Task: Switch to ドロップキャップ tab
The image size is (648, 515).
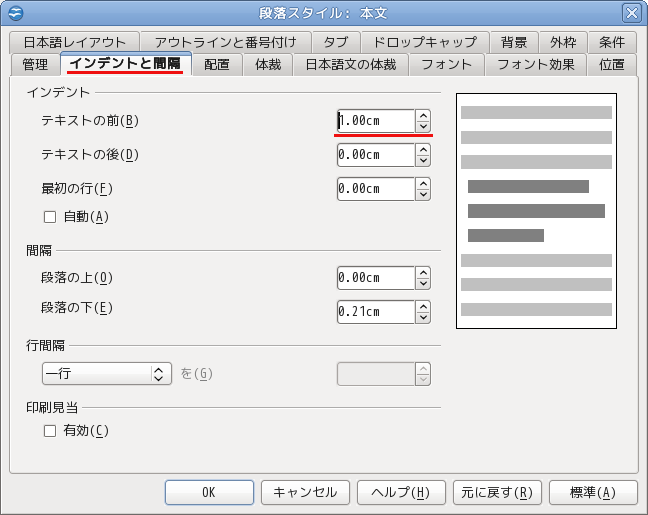Action: click(x=425, y=42)
